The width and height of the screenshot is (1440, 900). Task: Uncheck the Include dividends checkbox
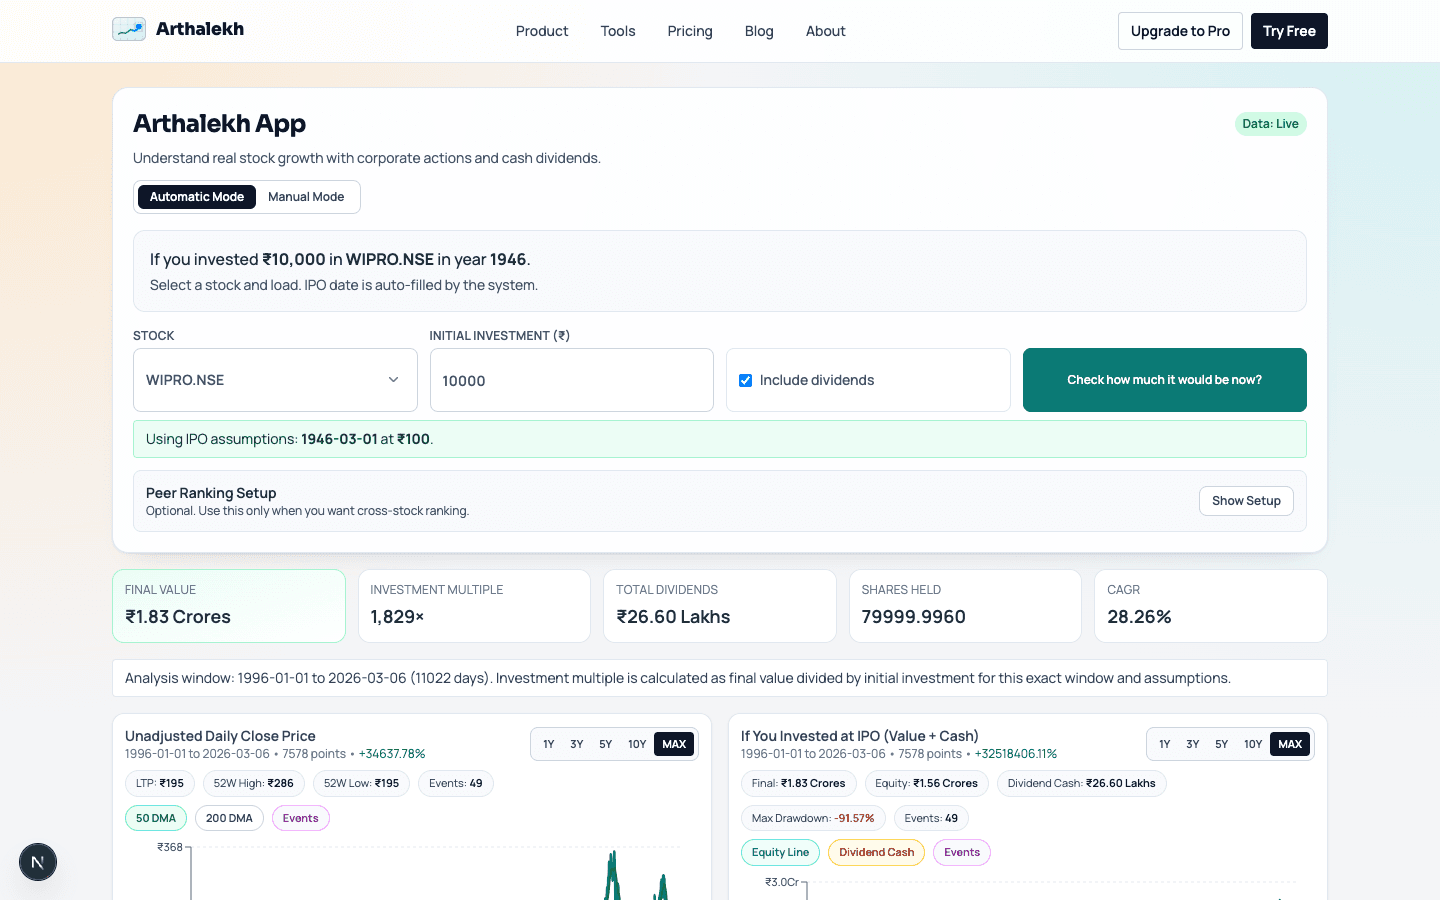pos(745,380)
